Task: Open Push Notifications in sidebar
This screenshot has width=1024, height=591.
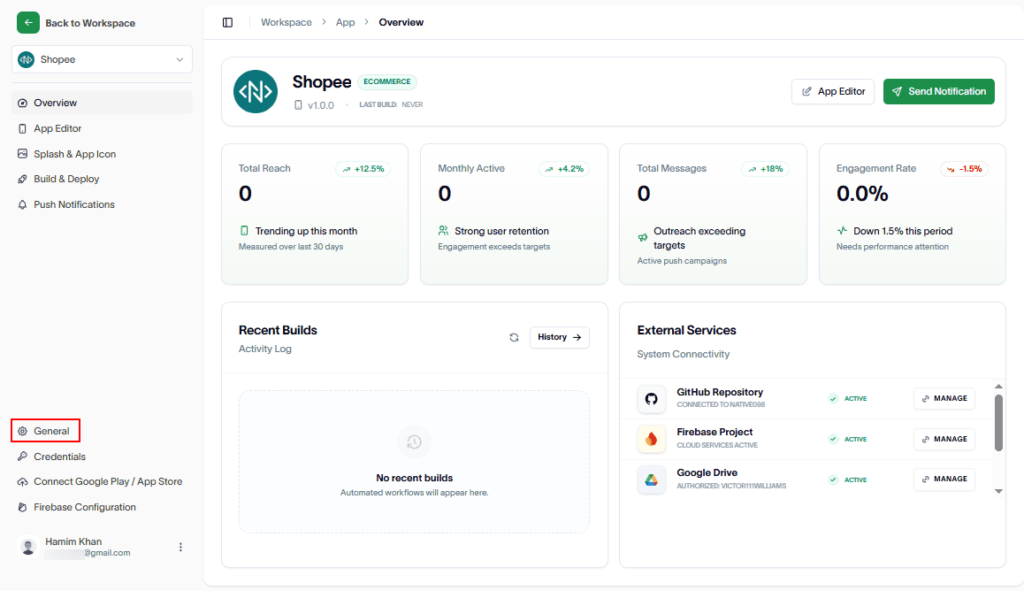Action: pyautogui.click(x=102, y=204)
